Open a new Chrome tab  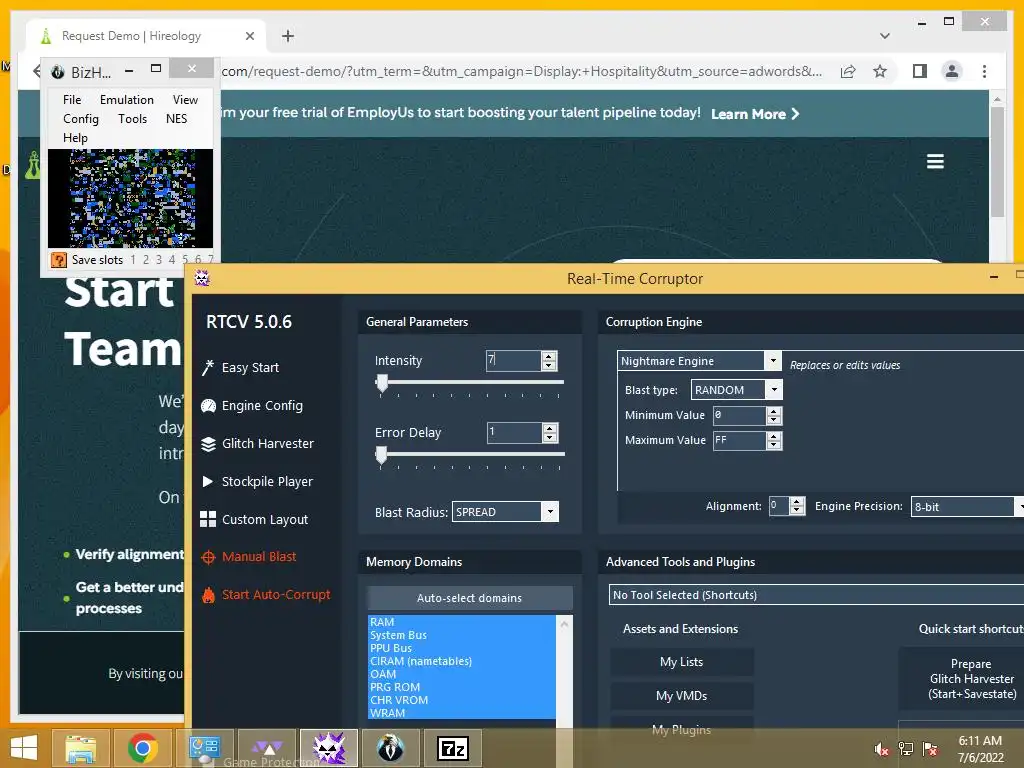(x=288, y=36)
